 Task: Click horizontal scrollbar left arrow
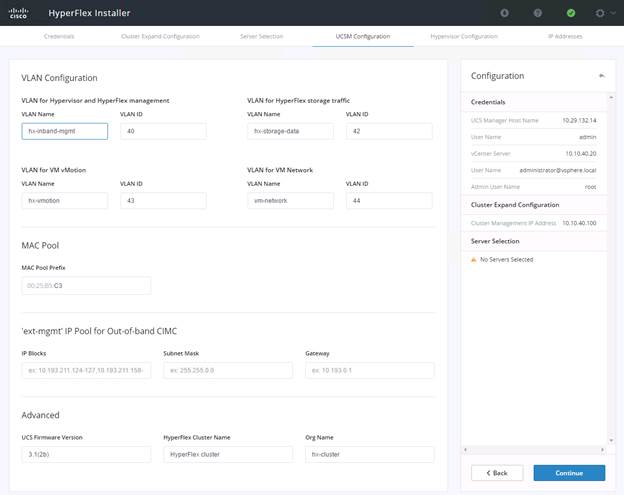tap(465, 450)
